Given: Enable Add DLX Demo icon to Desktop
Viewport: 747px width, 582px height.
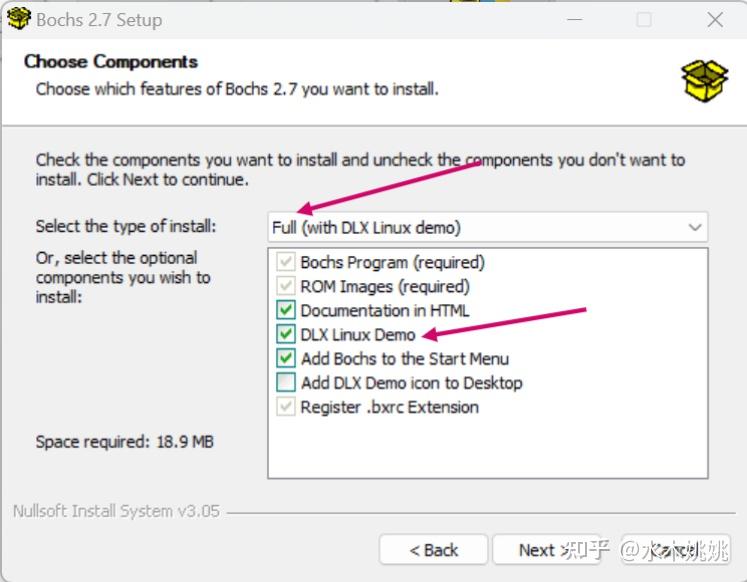Looking at the screenshot, I should click(x=286, y=383).
